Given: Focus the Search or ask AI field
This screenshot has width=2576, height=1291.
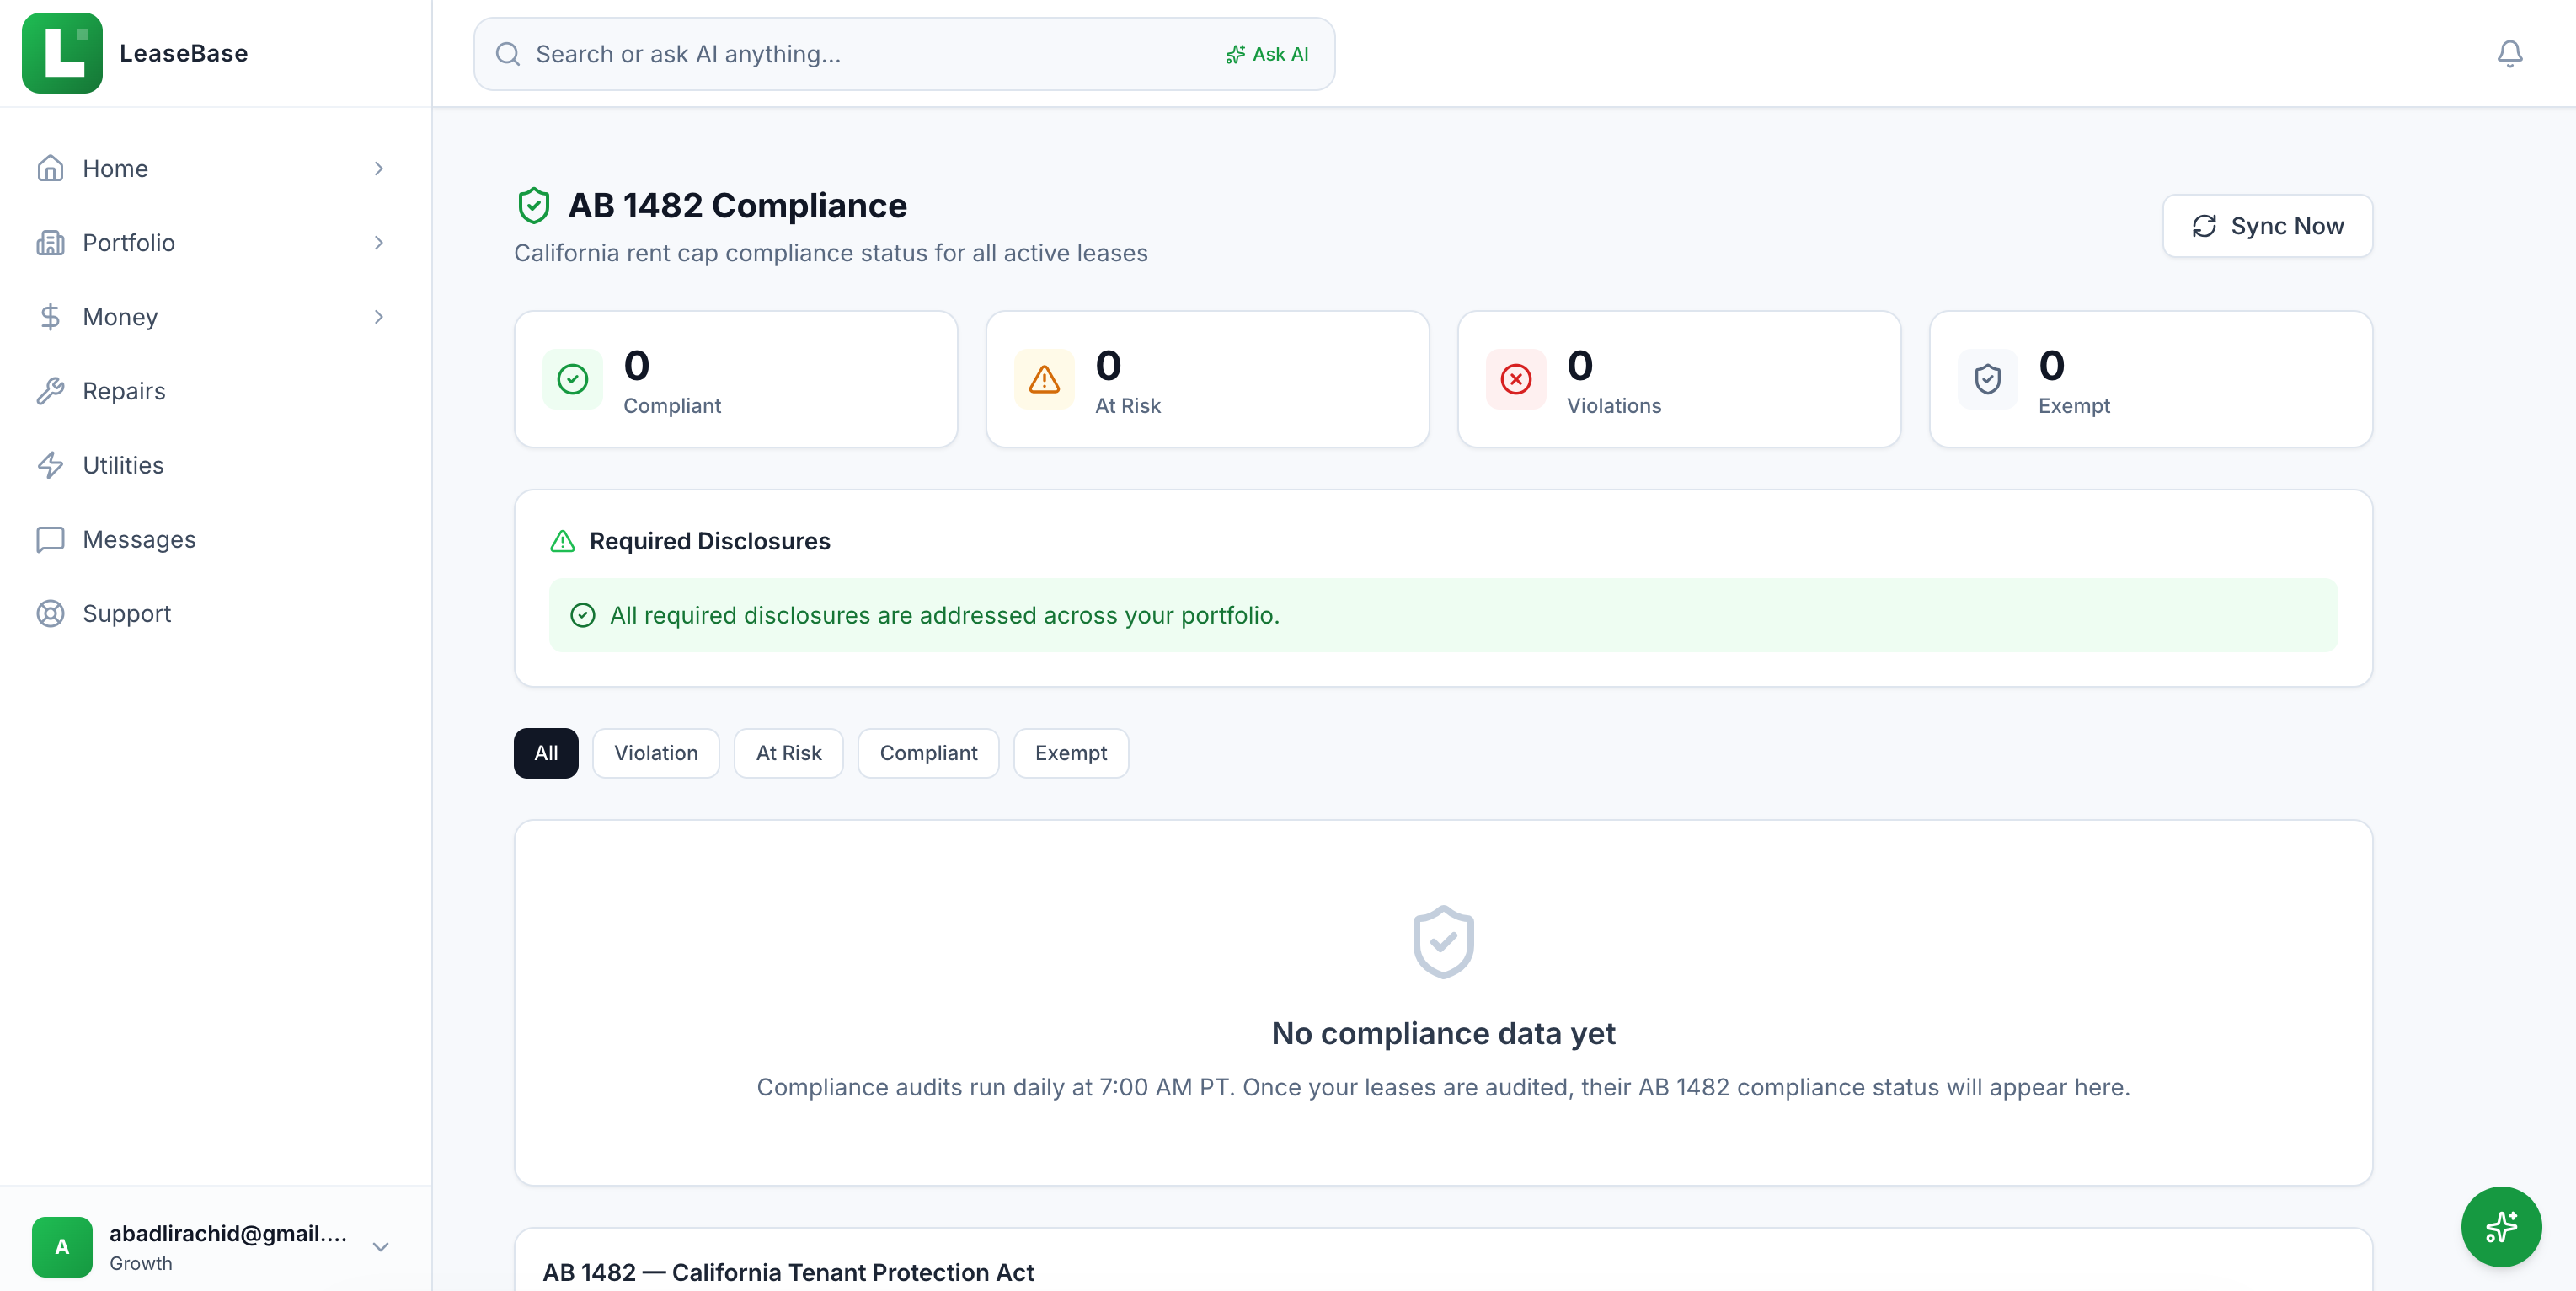Looking at the screenshot, I should tap(904, 54).
